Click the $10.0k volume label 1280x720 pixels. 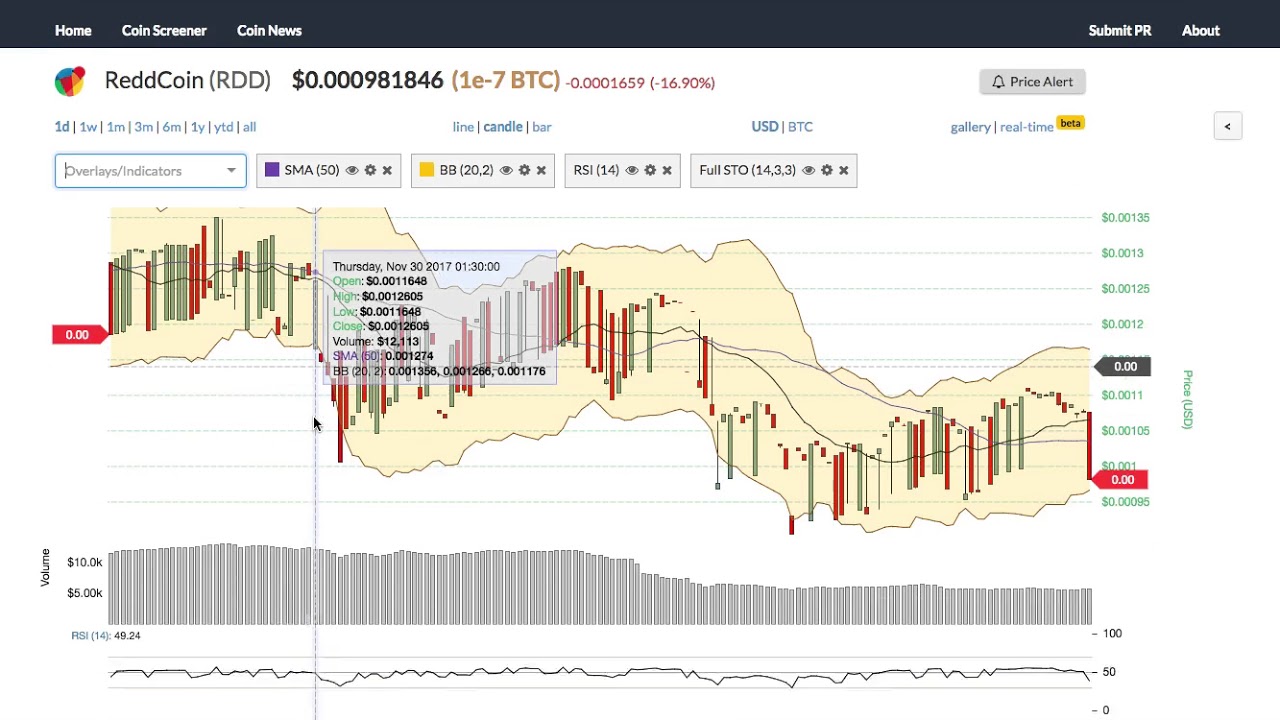[x=84, y=563]
